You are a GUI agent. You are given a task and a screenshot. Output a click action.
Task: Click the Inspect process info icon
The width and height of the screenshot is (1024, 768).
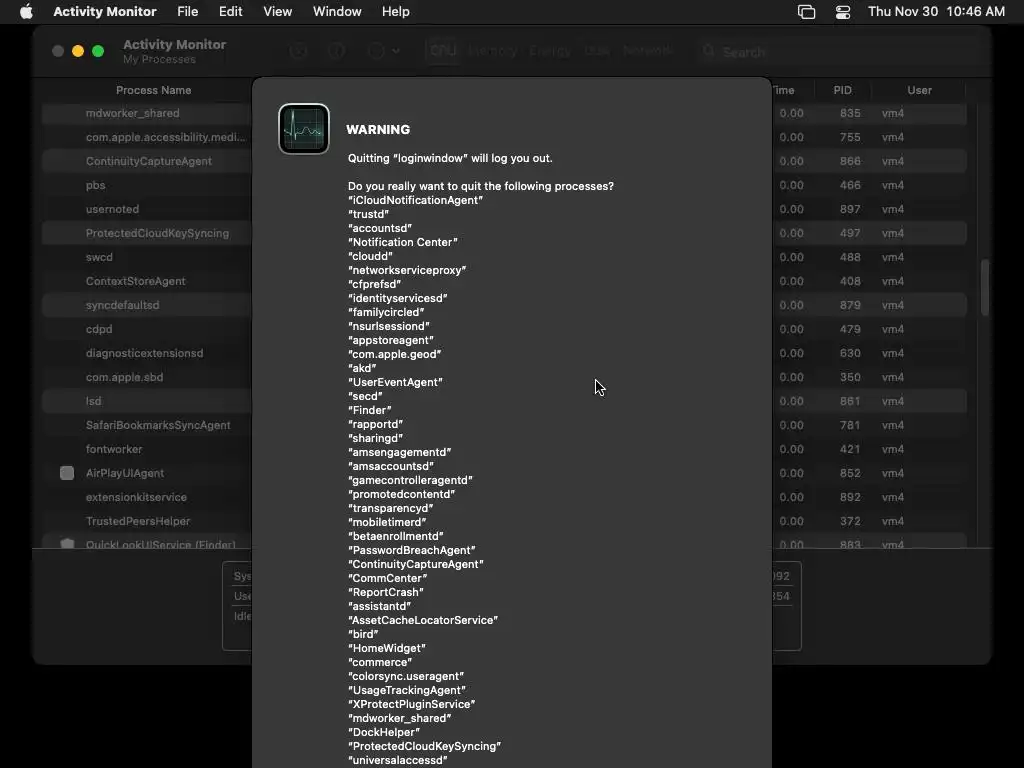point(336,51)
